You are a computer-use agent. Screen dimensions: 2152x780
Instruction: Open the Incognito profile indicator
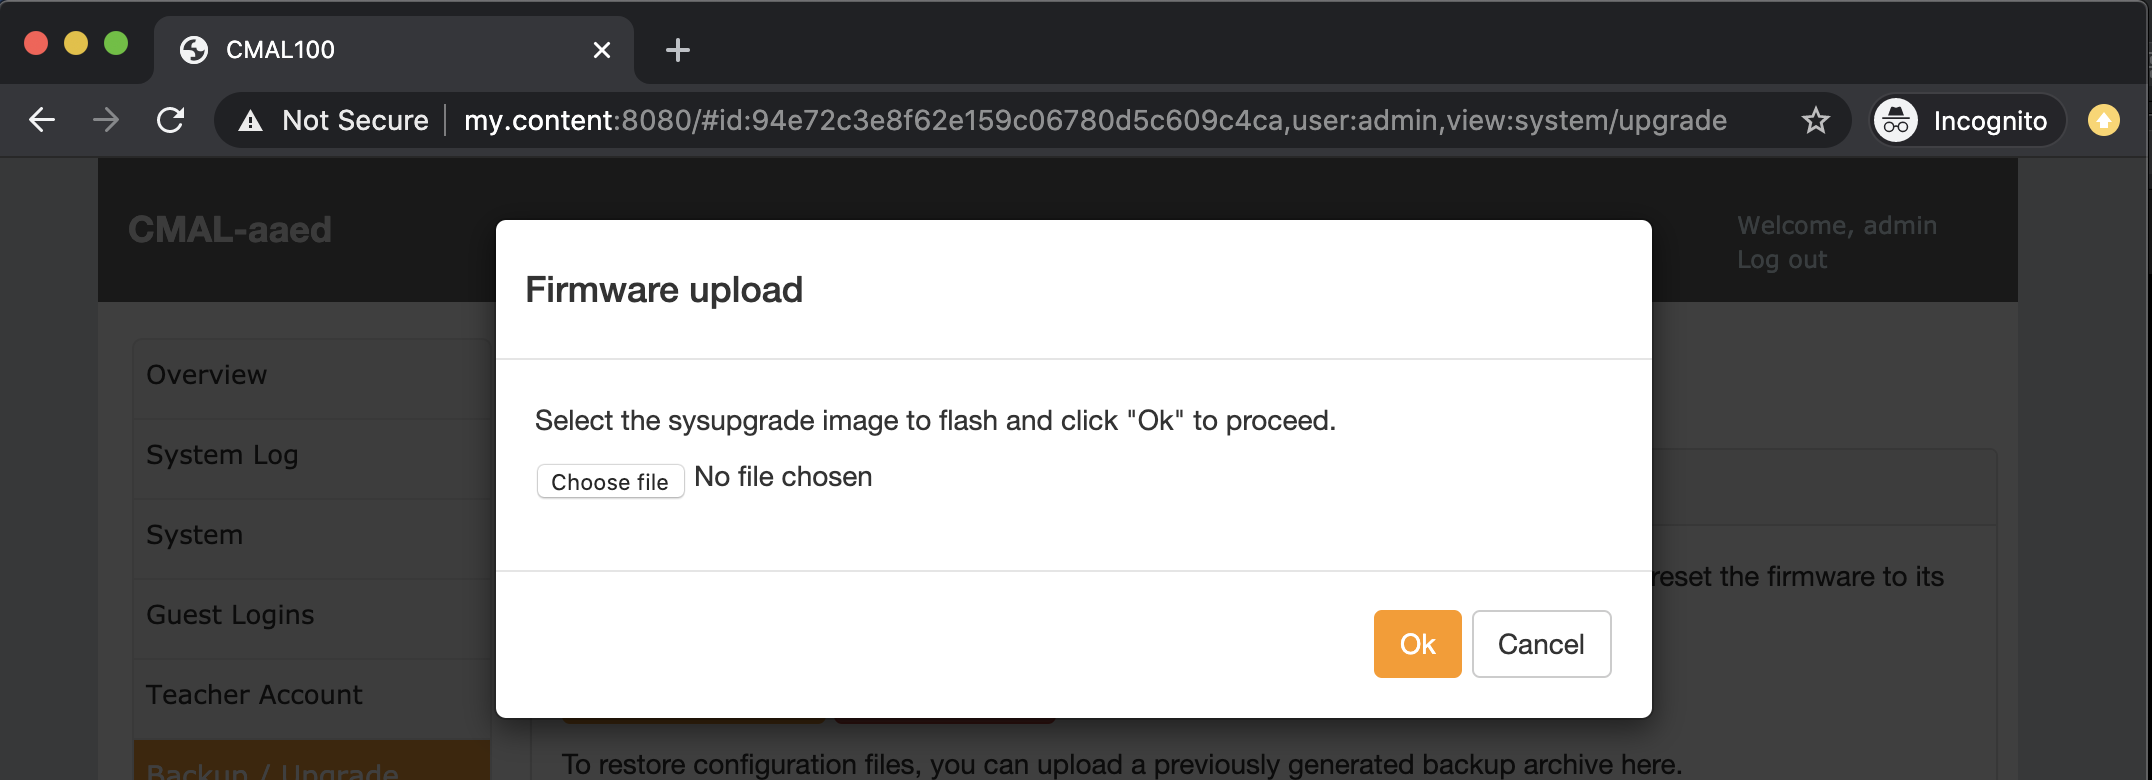click(x=1967, y=121)
